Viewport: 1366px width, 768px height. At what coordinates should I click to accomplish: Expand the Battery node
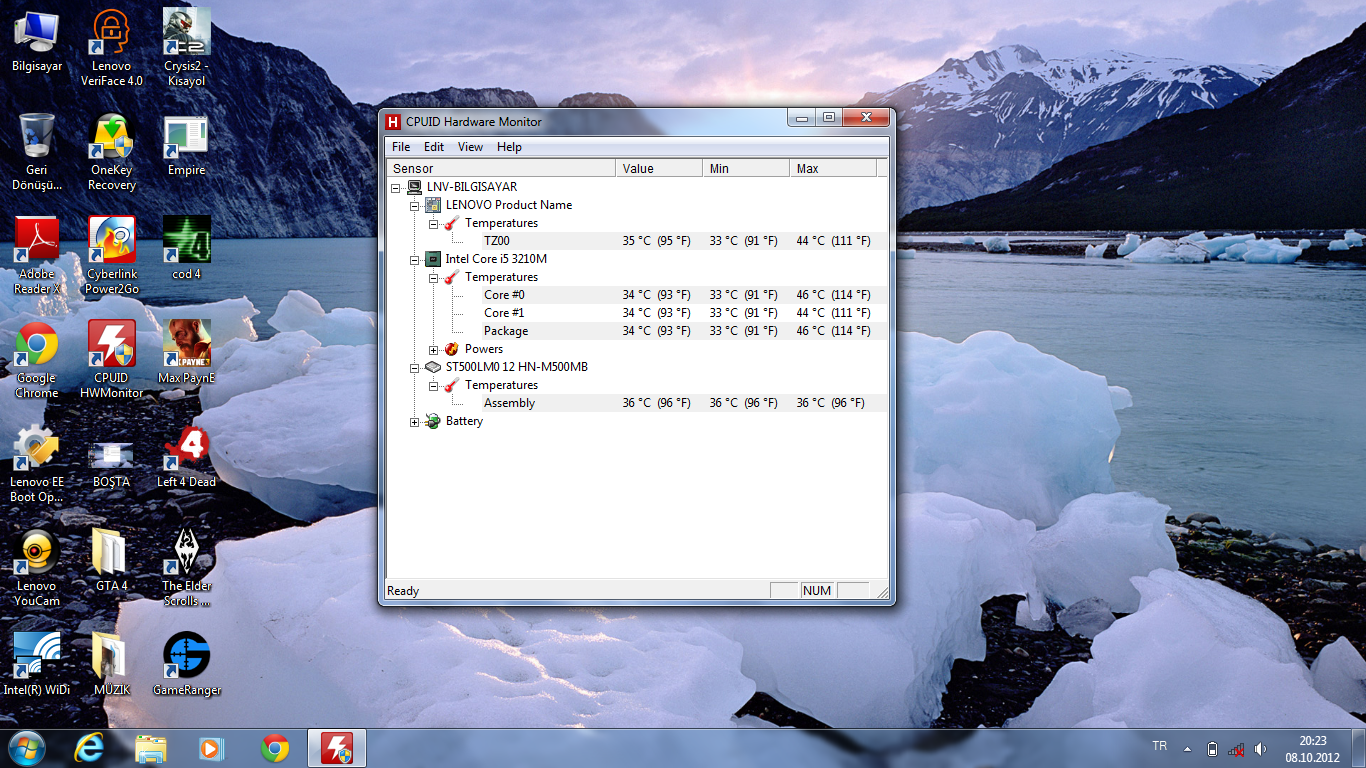[x=415, y=421]
